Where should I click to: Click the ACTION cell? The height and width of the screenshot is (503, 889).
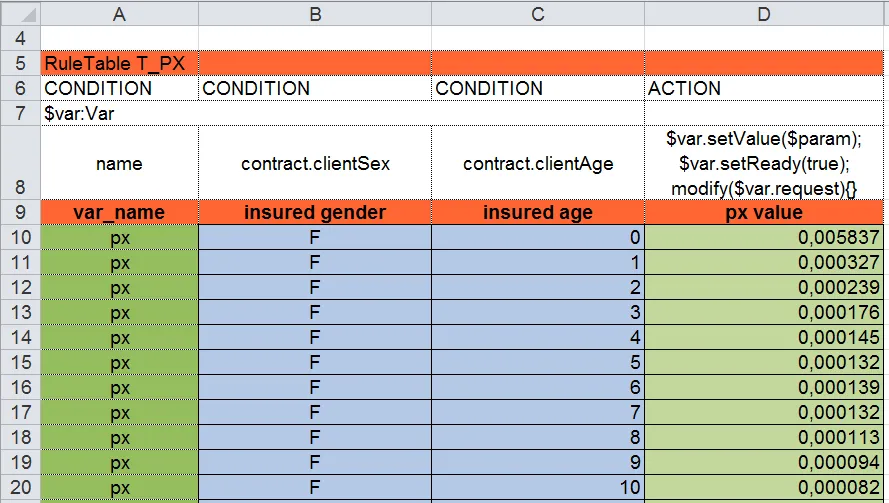[765, 88]
